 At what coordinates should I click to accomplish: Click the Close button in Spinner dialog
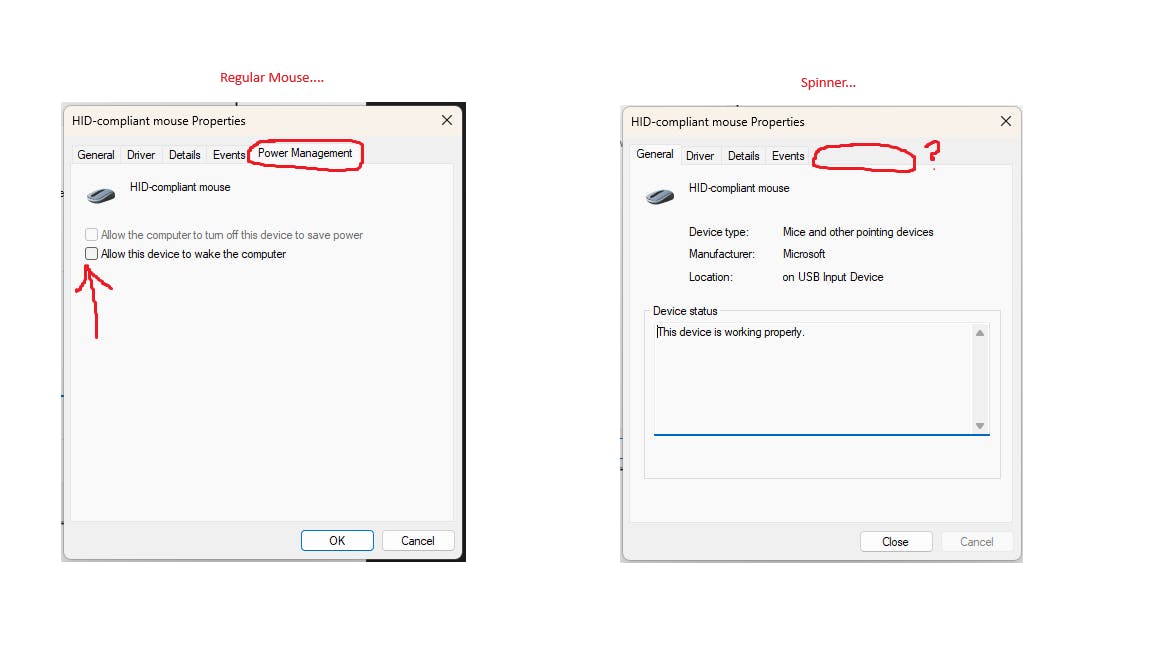click(895, 542)
